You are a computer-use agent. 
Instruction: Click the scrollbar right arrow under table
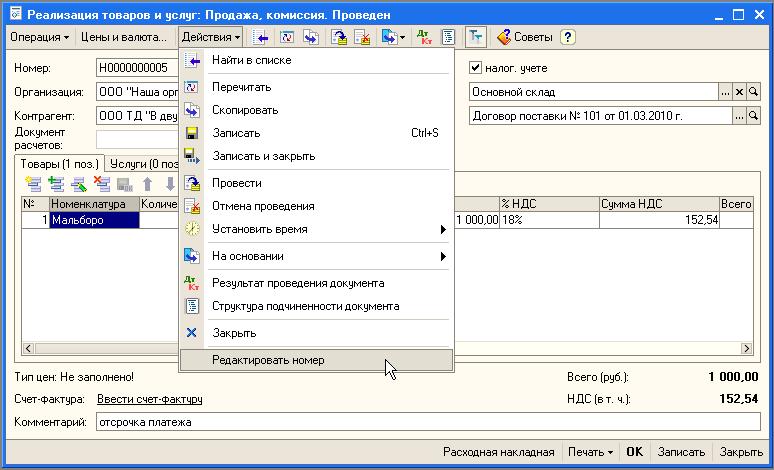(x=746, y=349)
